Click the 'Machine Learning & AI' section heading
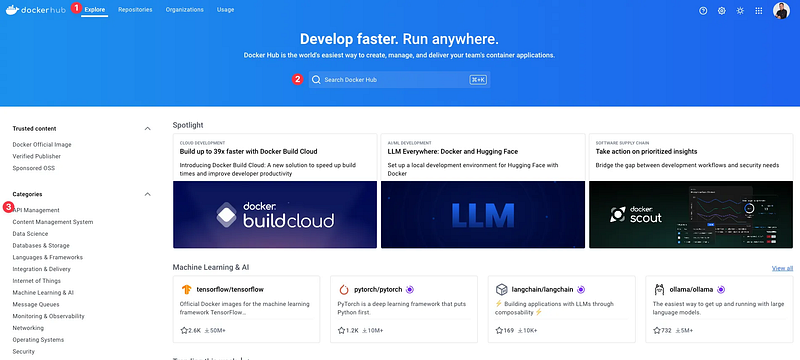Viewport: 800px width, 360px height. click(x=211, y=267)
